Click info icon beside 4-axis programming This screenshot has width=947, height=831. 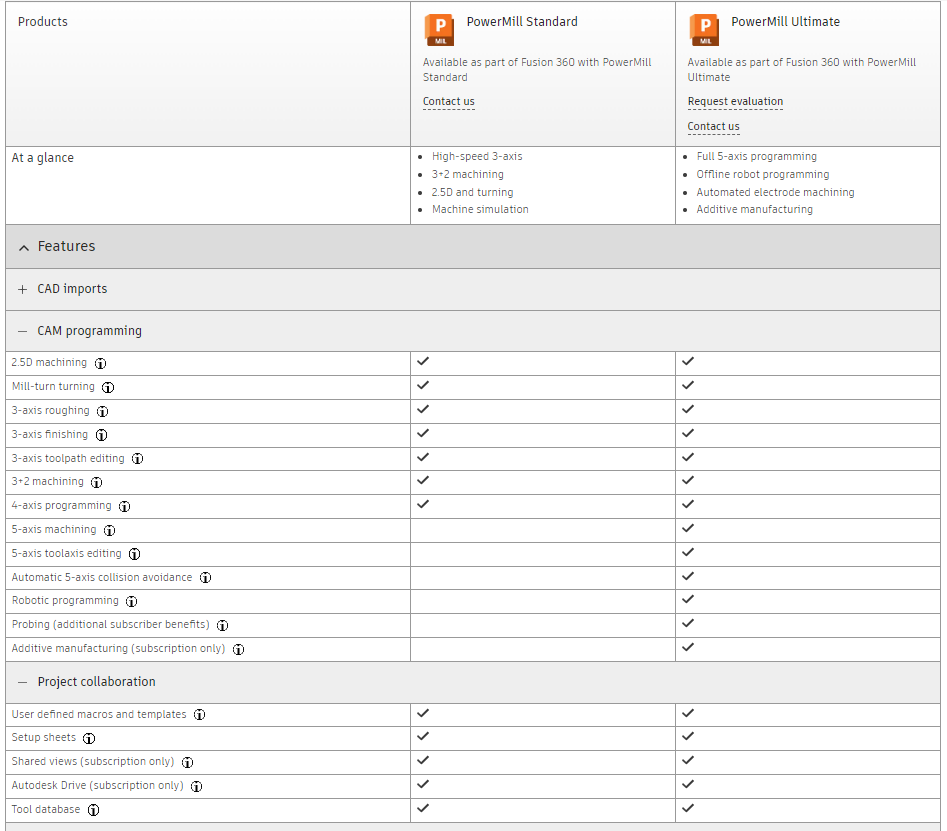point(124,506)
